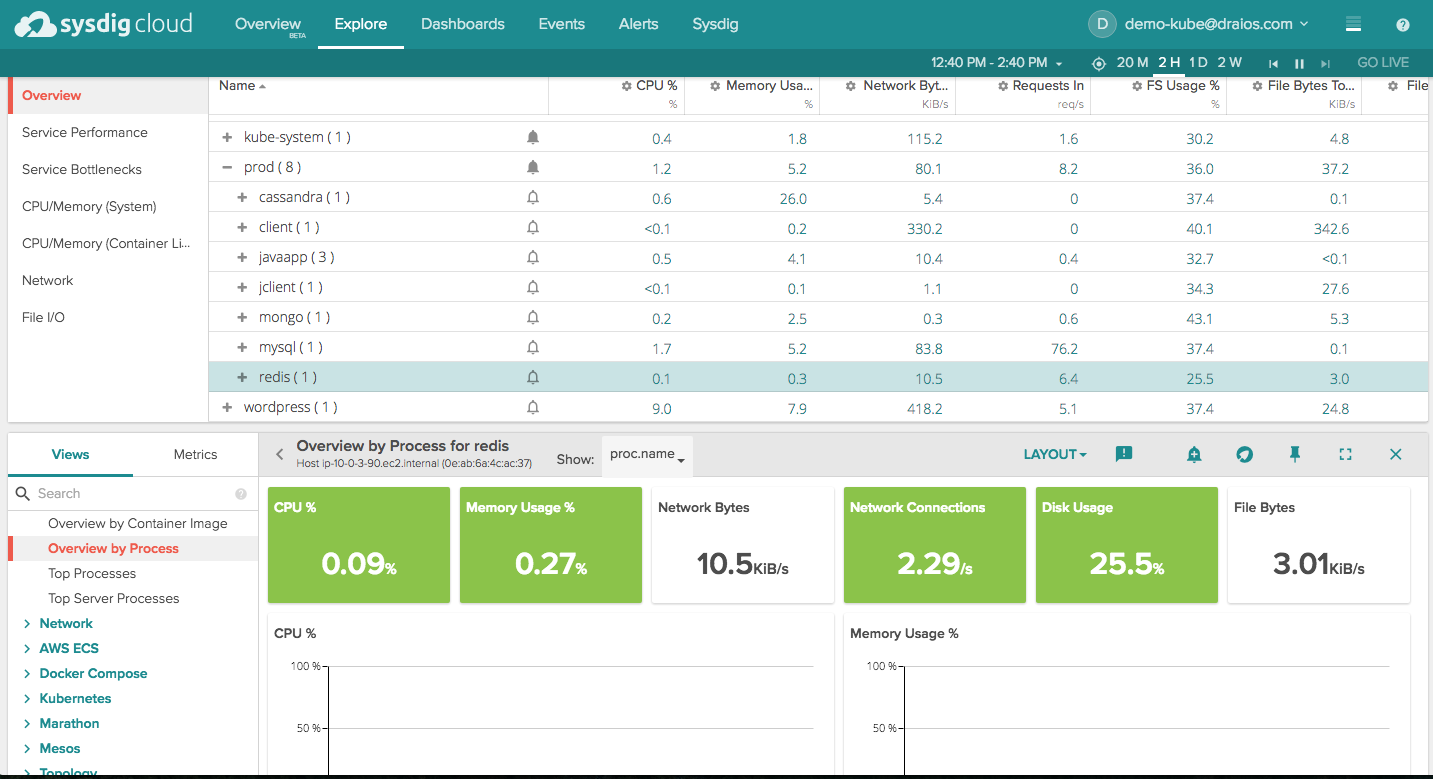This screenshot has height=779, width=1433.
Task: Click the alert bell for prod row
Action: pos(533,167)
